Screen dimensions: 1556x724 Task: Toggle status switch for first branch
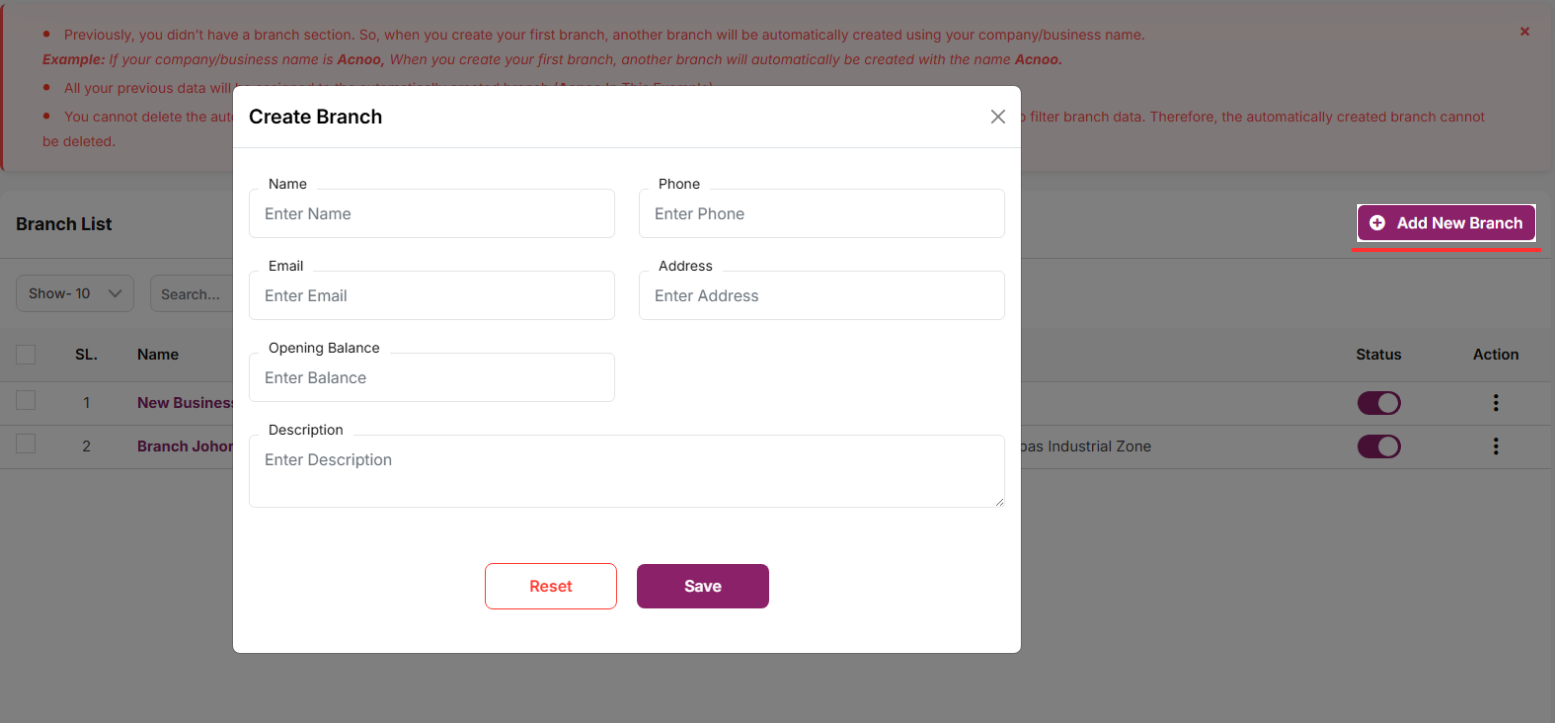tap(1378, 403)
